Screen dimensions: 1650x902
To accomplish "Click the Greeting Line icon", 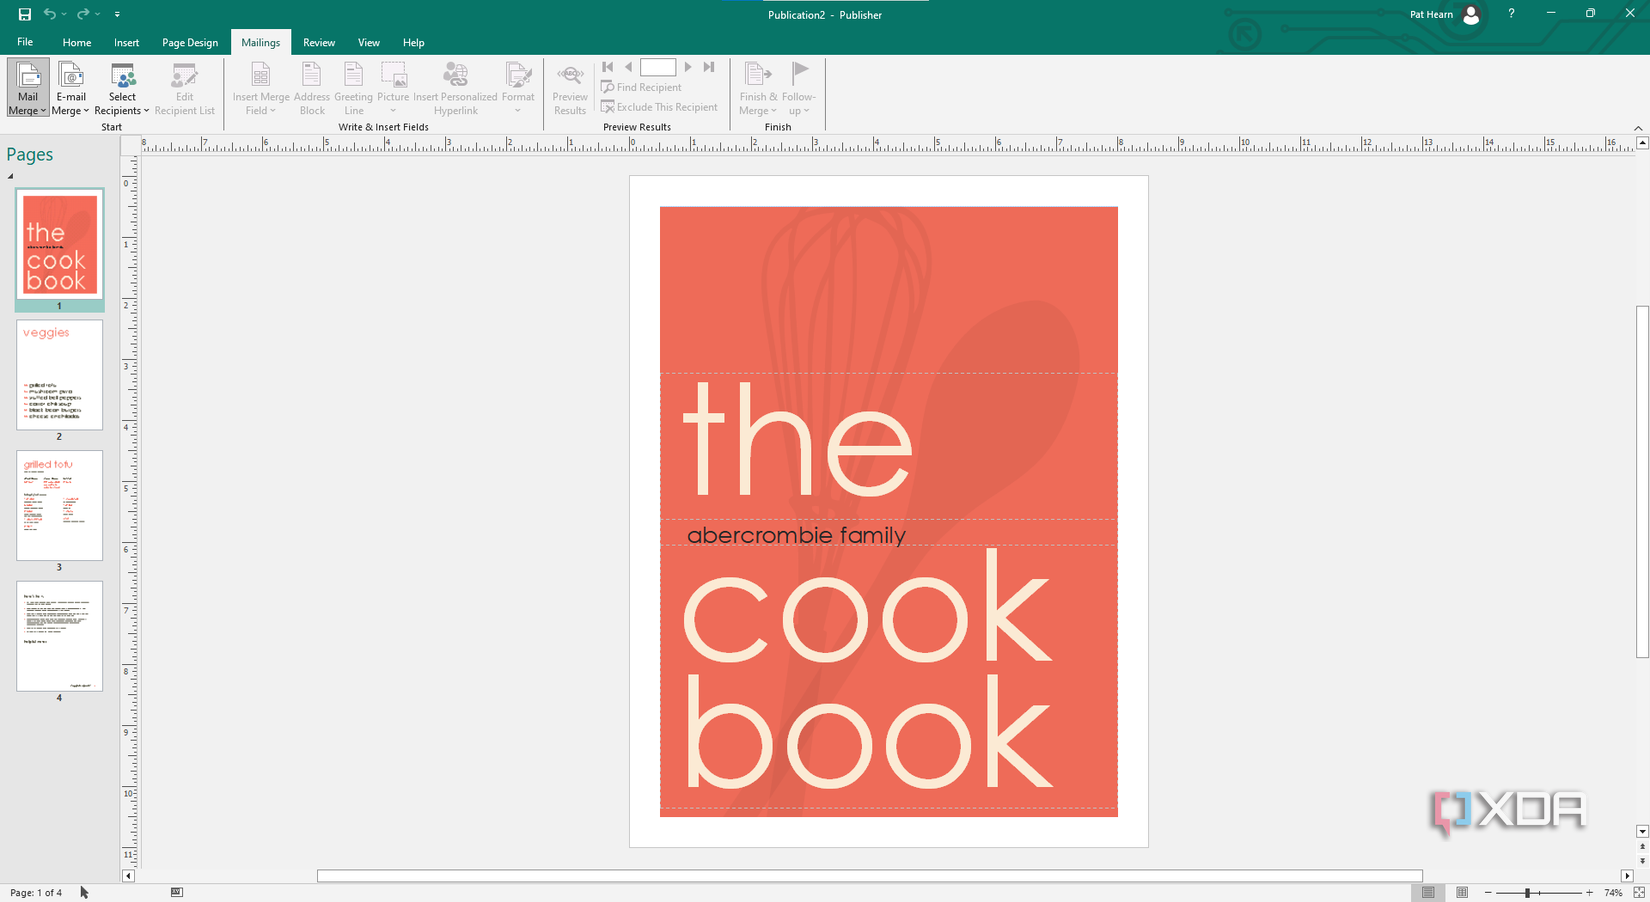I will click(353, 76).
